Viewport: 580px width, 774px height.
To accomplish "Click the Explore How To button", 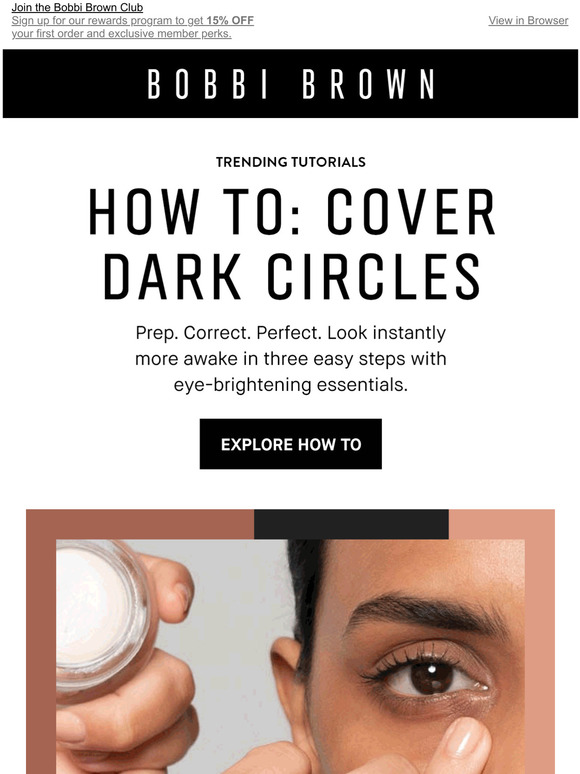I will tap(291, 444).
